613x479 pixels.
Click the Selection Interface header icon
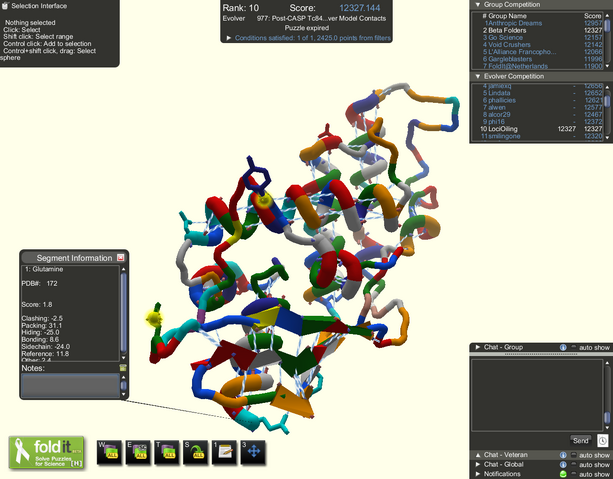pos(5,5)
